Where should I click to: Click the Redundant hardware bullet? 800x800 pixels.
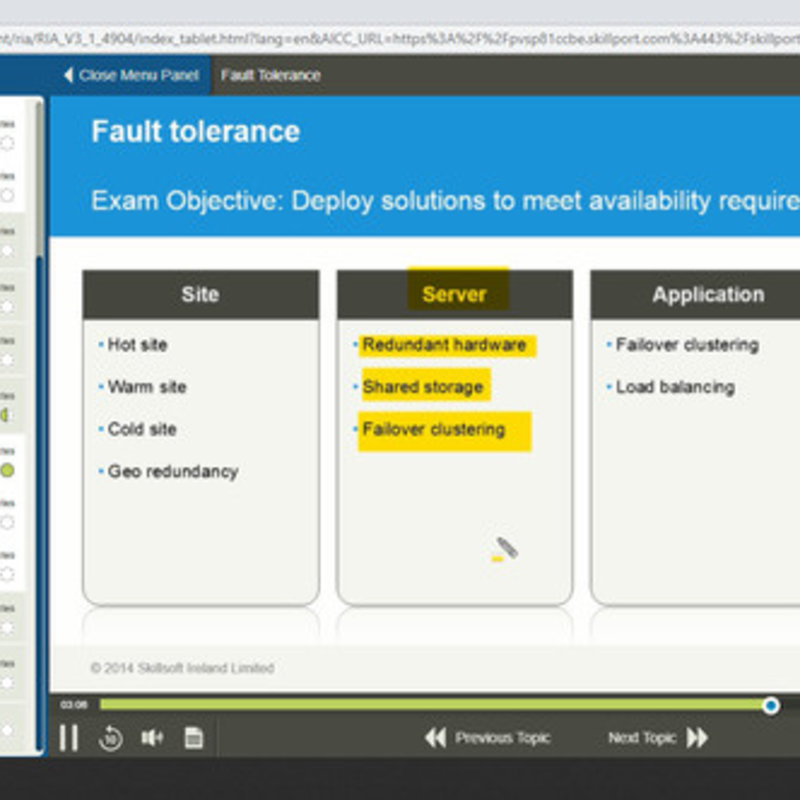[444, 345]
